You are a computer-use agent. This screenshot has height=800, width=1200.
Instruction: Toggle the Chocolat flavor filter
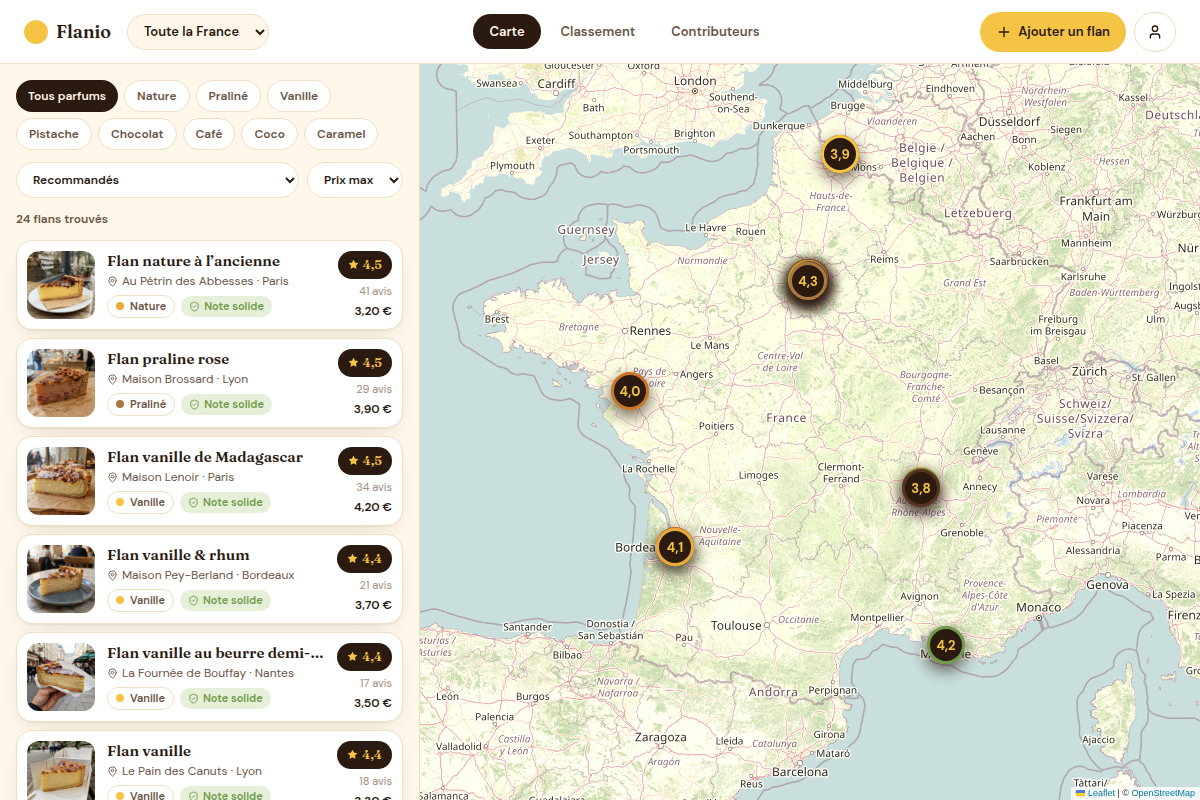click(137, 134)
